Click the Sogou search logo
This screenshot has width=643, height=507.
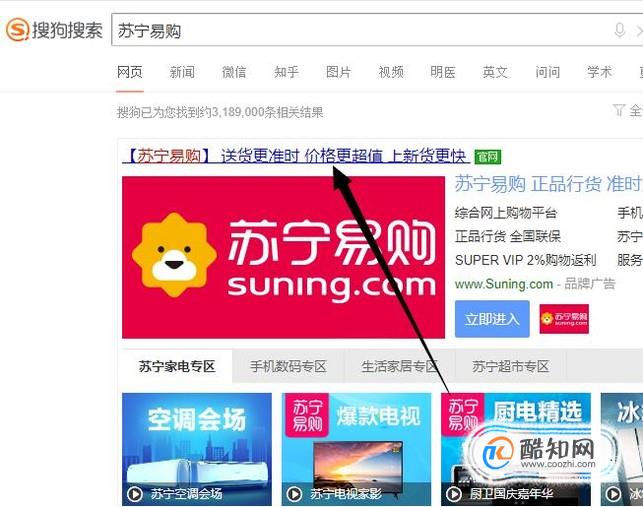[54, 30]
